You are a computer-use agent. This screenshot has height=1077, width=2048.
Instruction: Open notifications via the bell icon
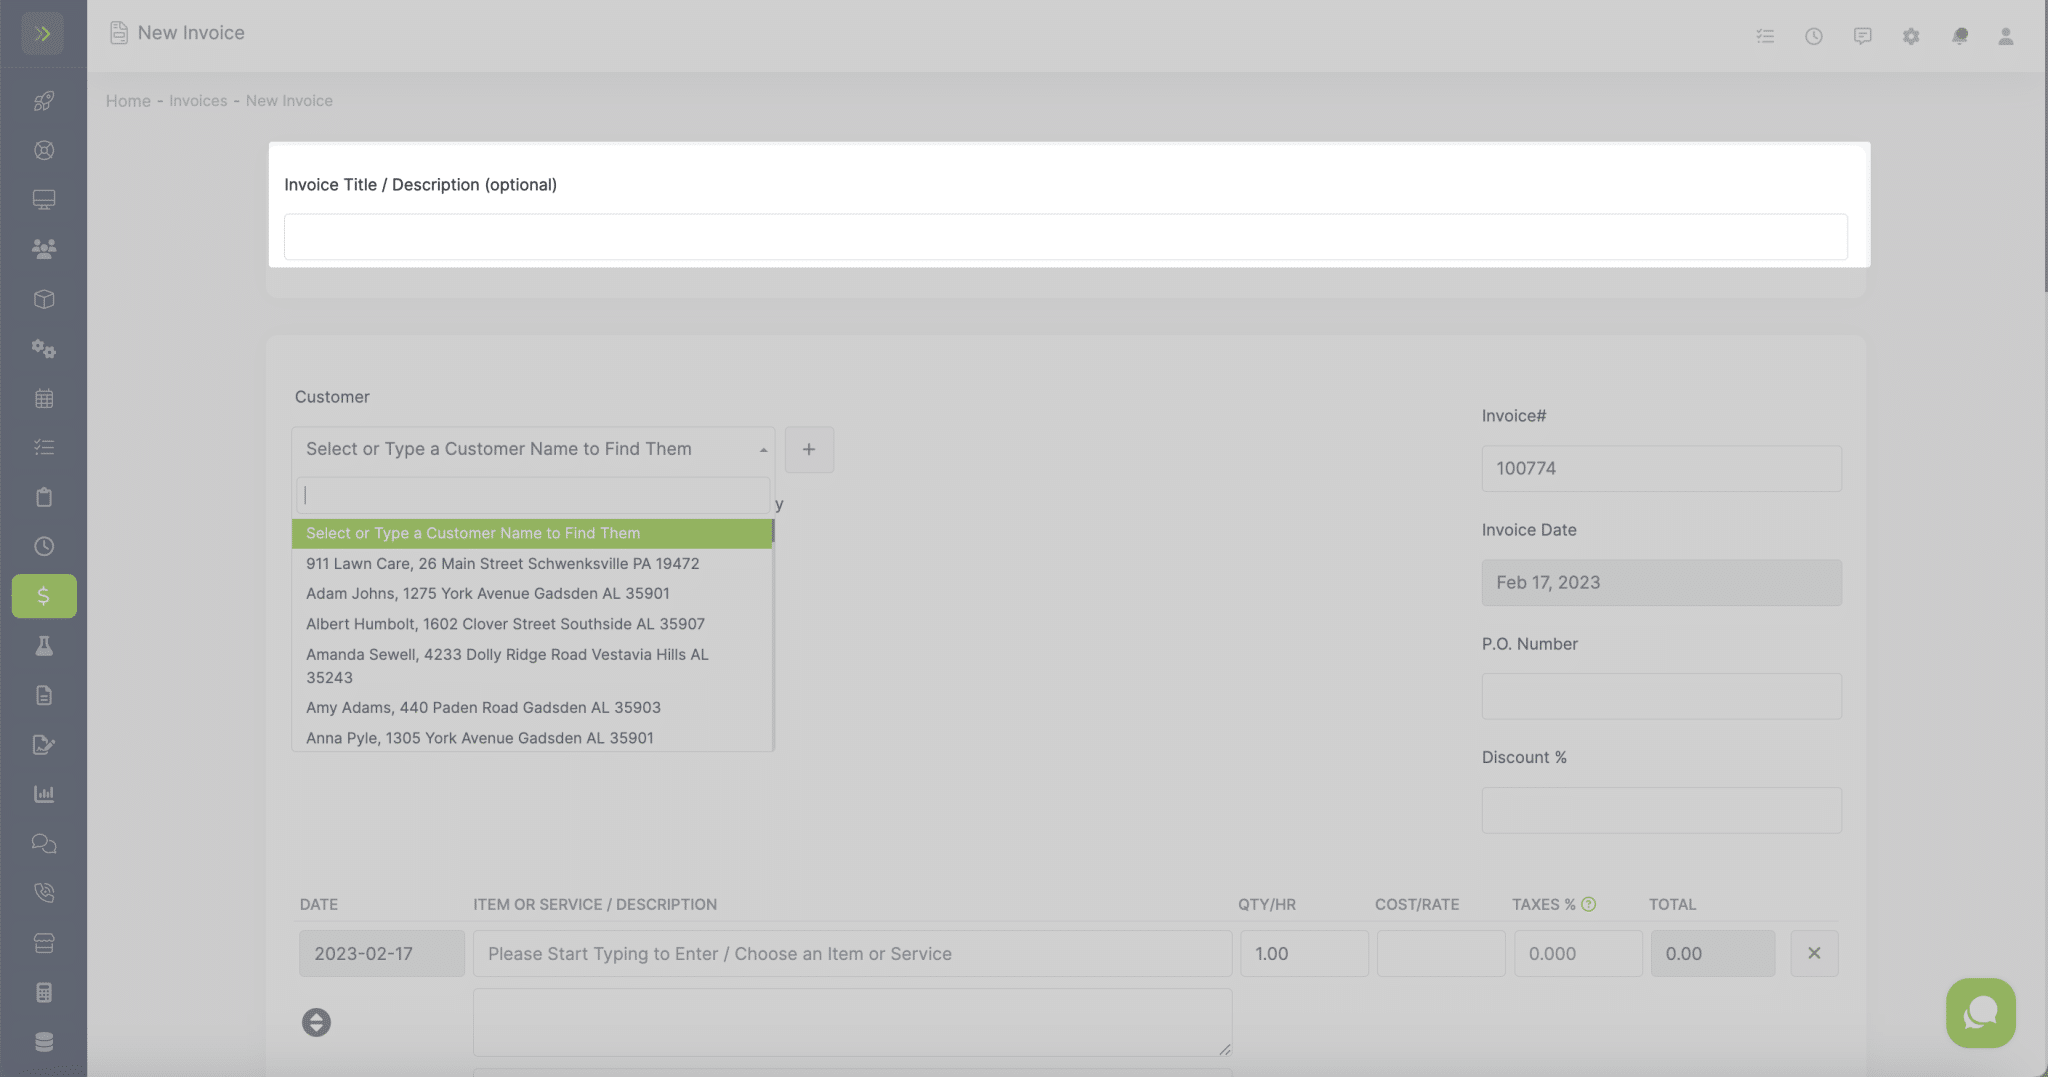click(x=1961, y=36)
